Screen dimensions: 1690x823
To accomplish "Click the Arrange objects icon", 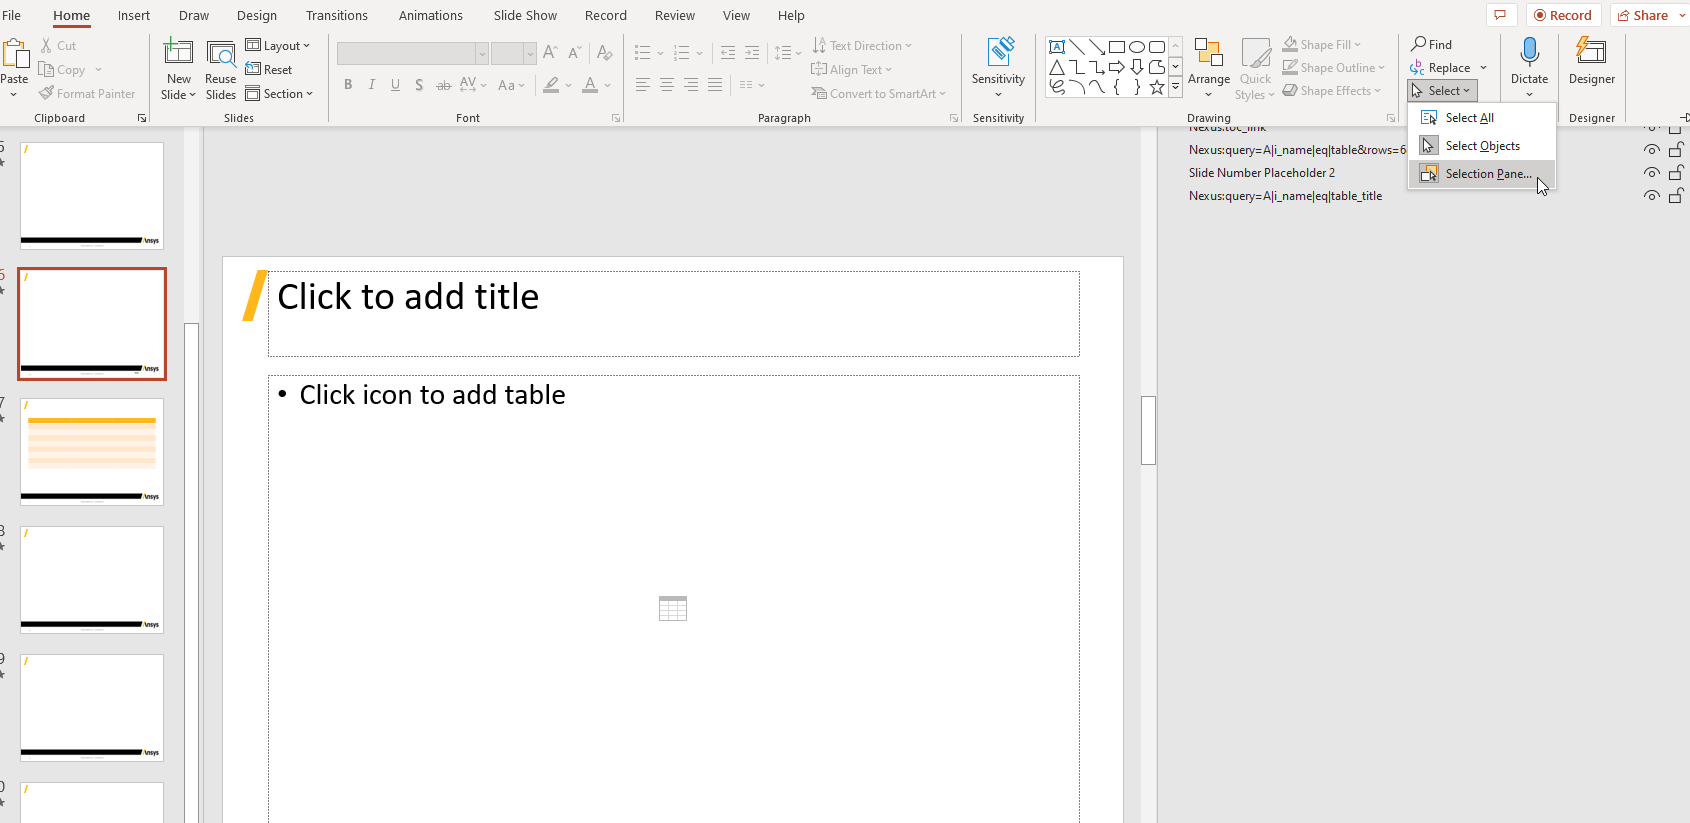I will pos(1209,52).
